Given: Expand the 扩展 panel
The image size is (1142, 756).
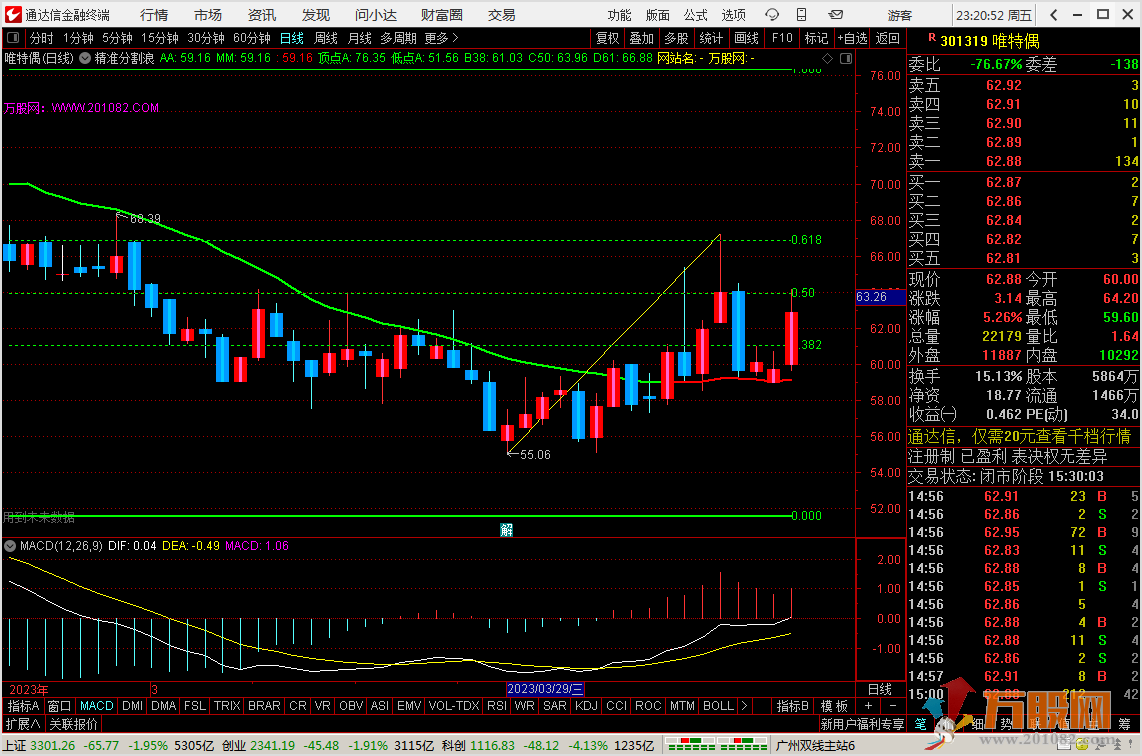Looking at the screenshot, I should (x=23, y=724).
